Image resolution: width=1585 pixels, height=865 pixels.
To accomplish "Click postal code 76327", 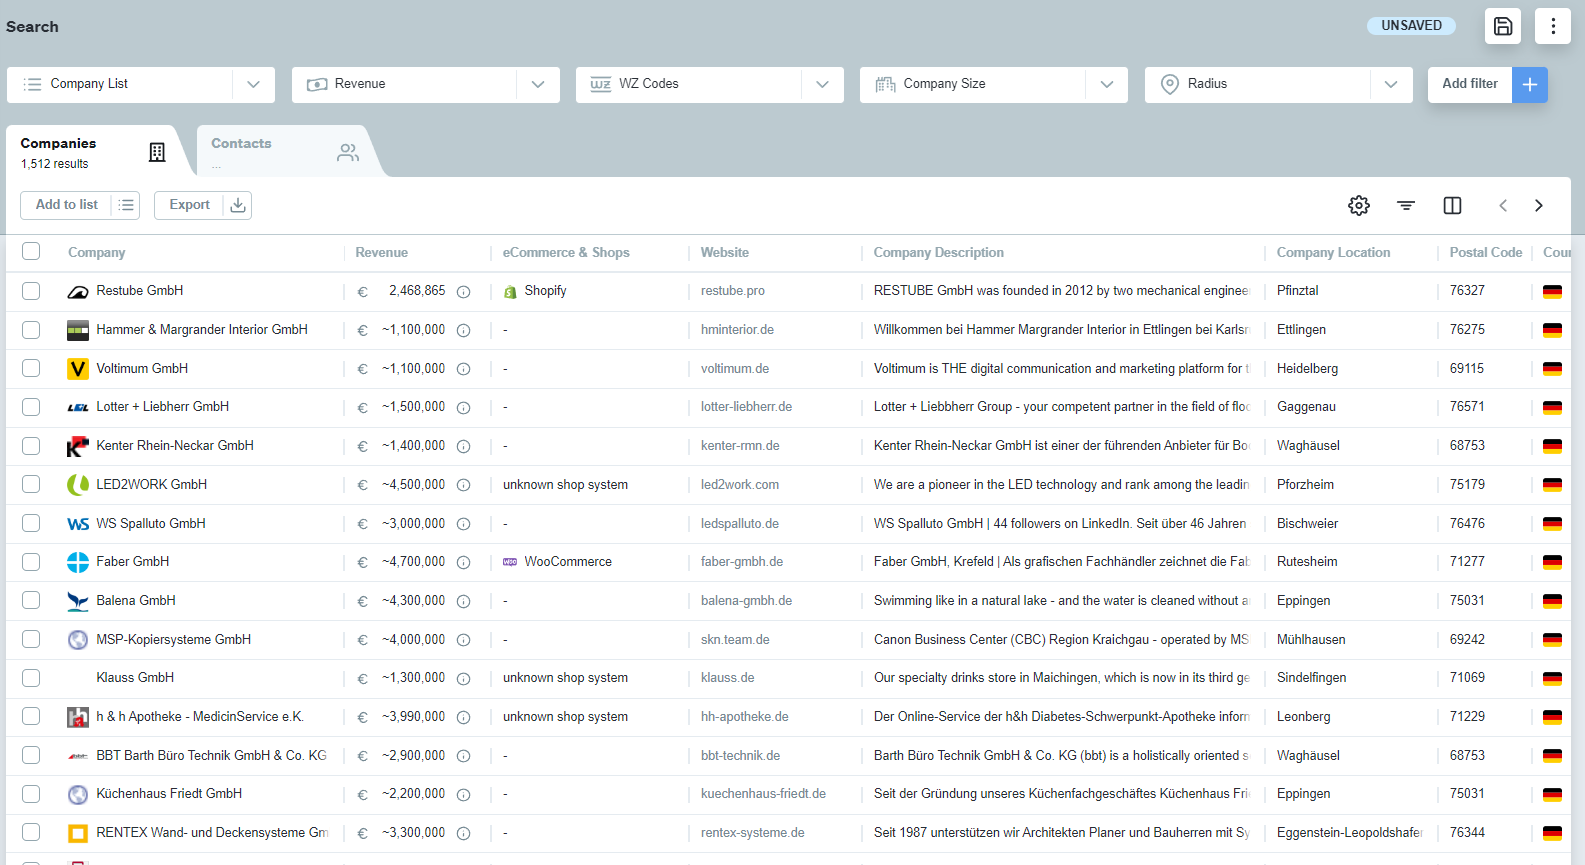I will click(1467, 291).
